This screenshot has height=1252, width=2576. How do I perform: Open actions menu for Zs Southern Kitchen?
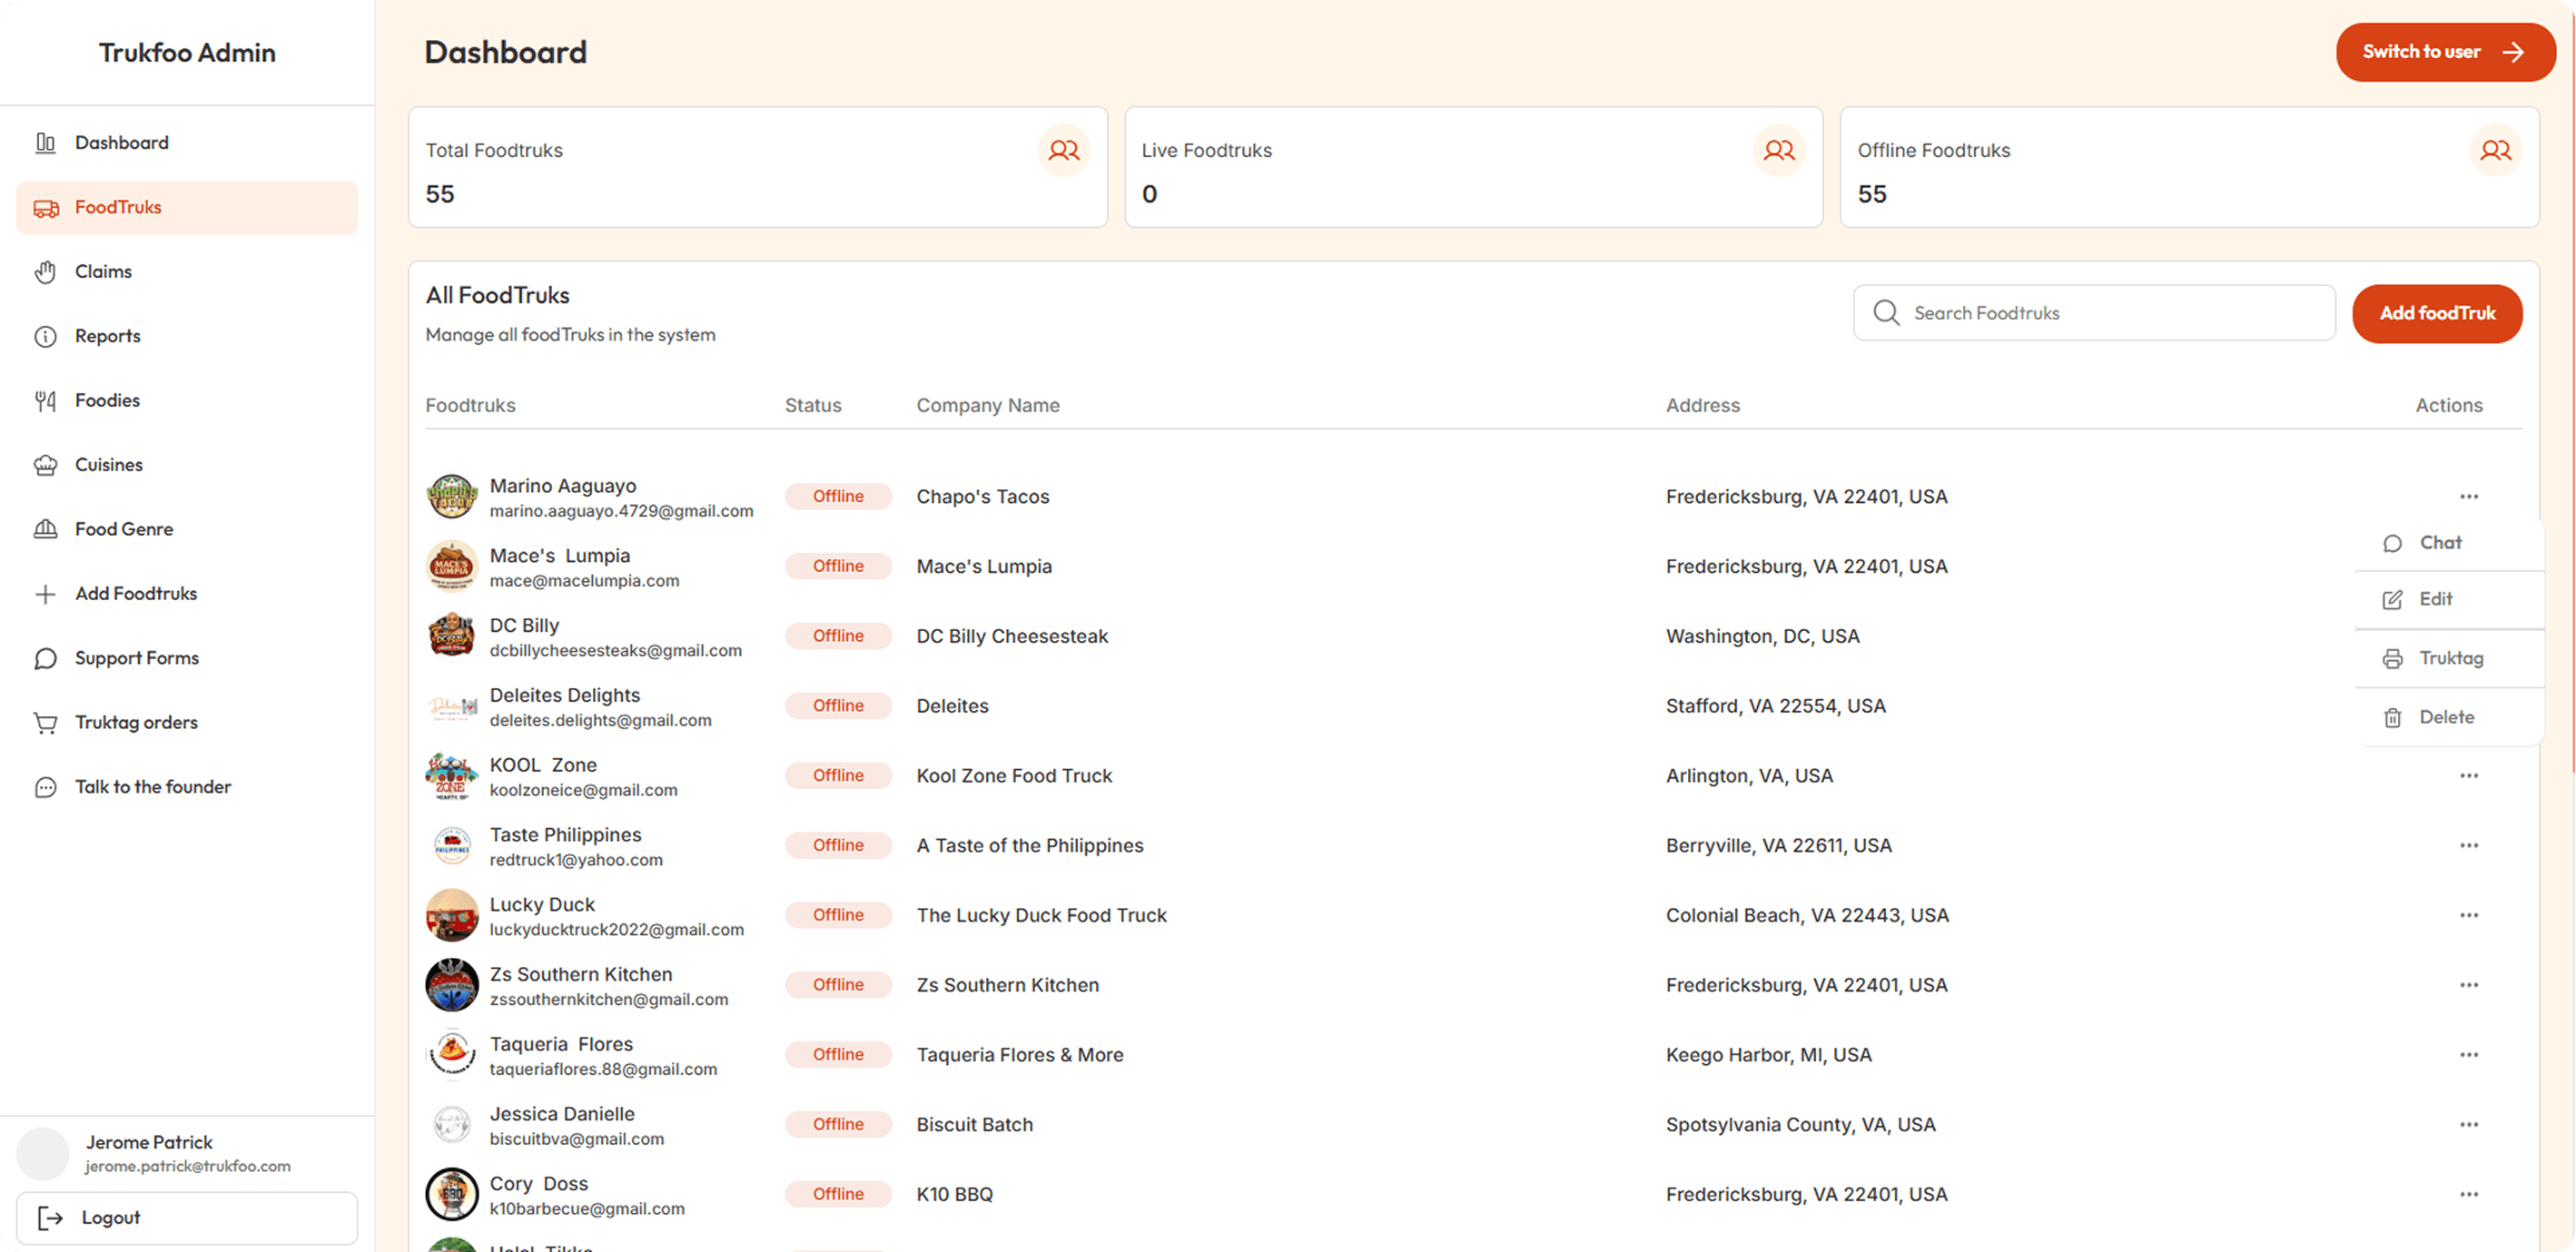[x=2469, y=985]
